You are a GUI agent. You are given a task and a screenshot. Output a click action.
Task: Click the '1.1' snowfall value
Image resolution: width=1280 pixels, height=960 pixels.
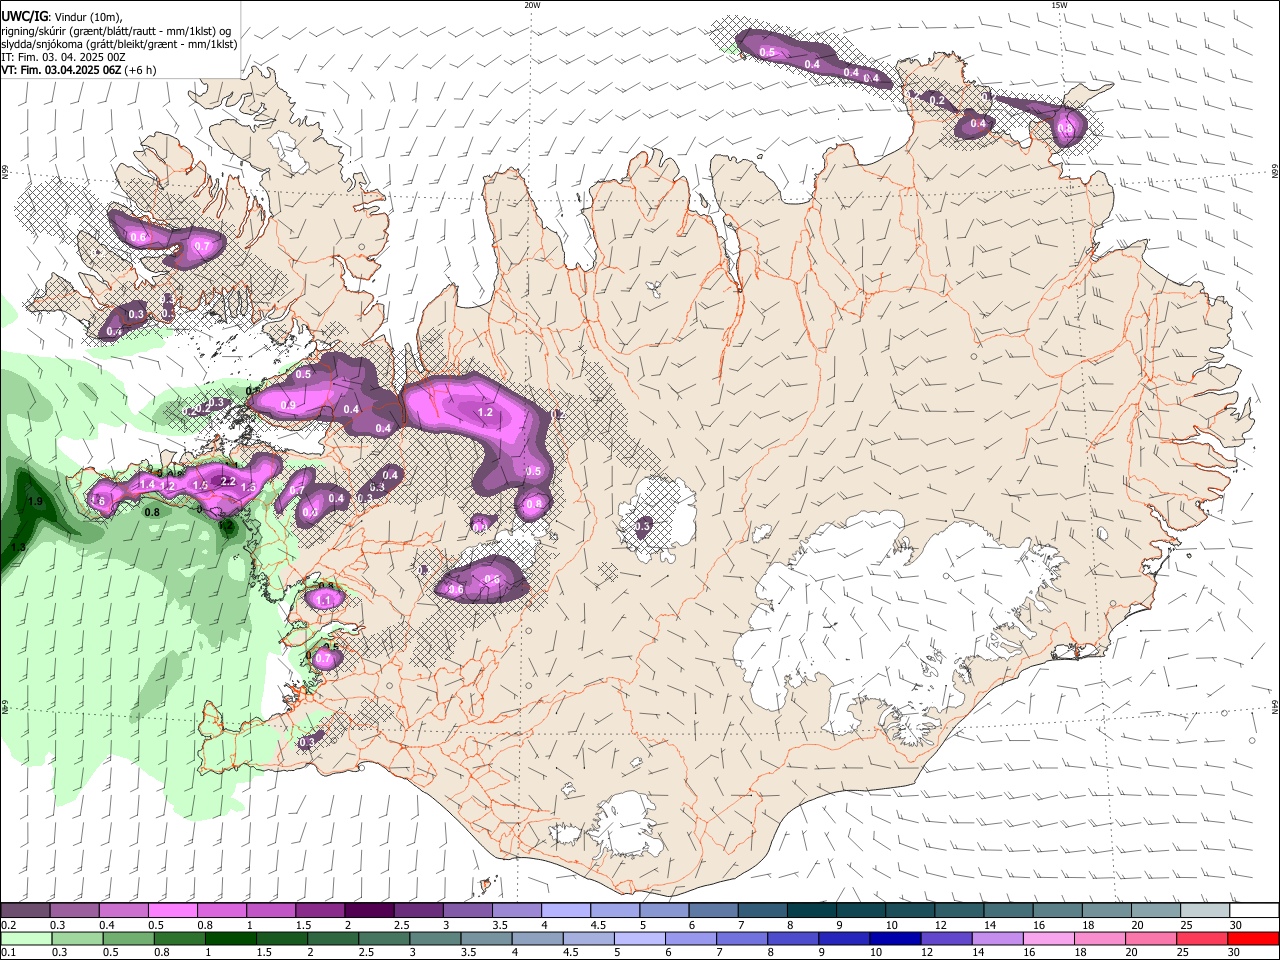[x=324, y=601]
